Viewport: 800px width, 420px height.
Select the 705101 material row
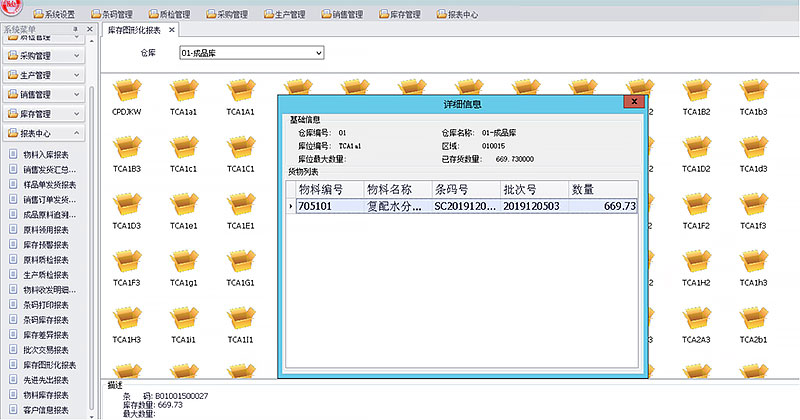point(325,206)
